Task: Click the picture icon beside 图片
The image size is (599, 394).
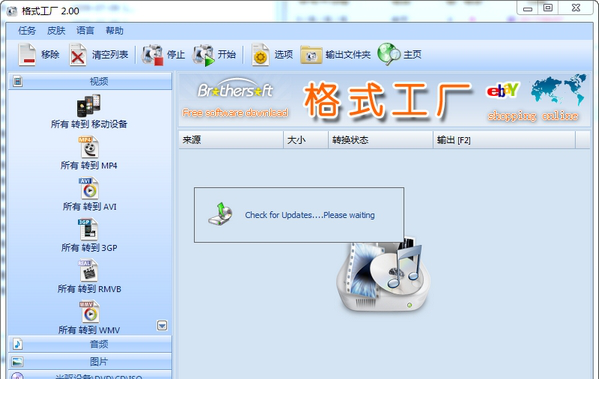Action: (x=18, y=361)
